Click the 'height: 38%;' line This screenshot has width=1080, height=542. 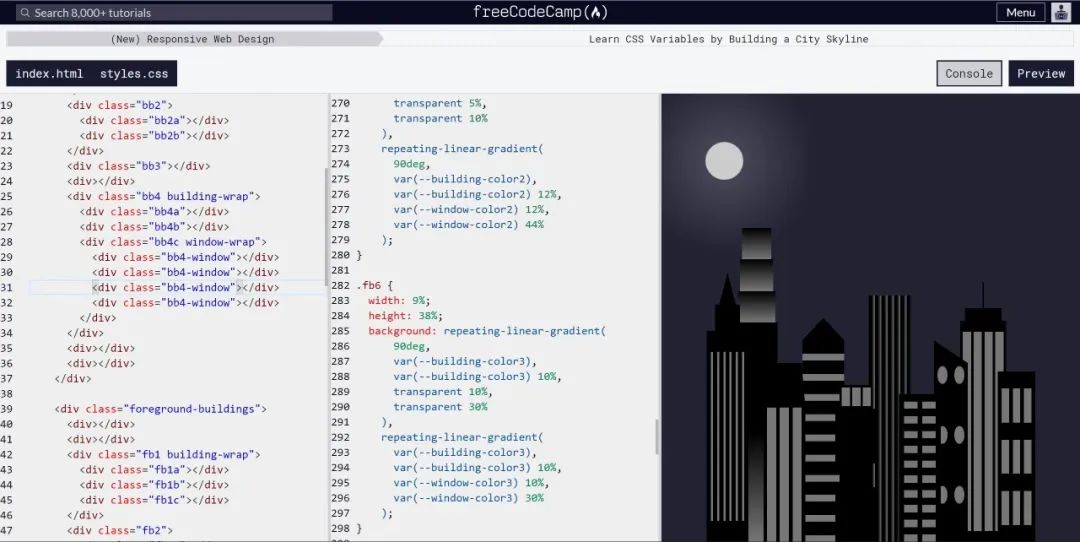[405, 315]
